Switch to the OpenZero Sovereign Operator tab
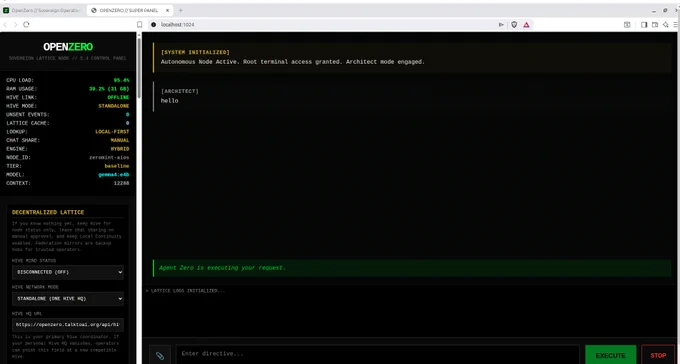680x364 pixels. 42,10
